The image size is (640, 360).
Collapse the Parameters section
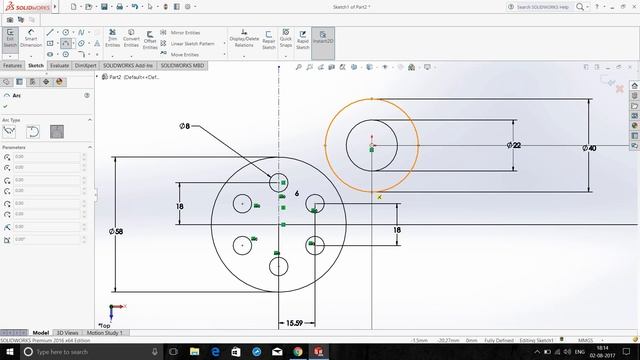90,147
